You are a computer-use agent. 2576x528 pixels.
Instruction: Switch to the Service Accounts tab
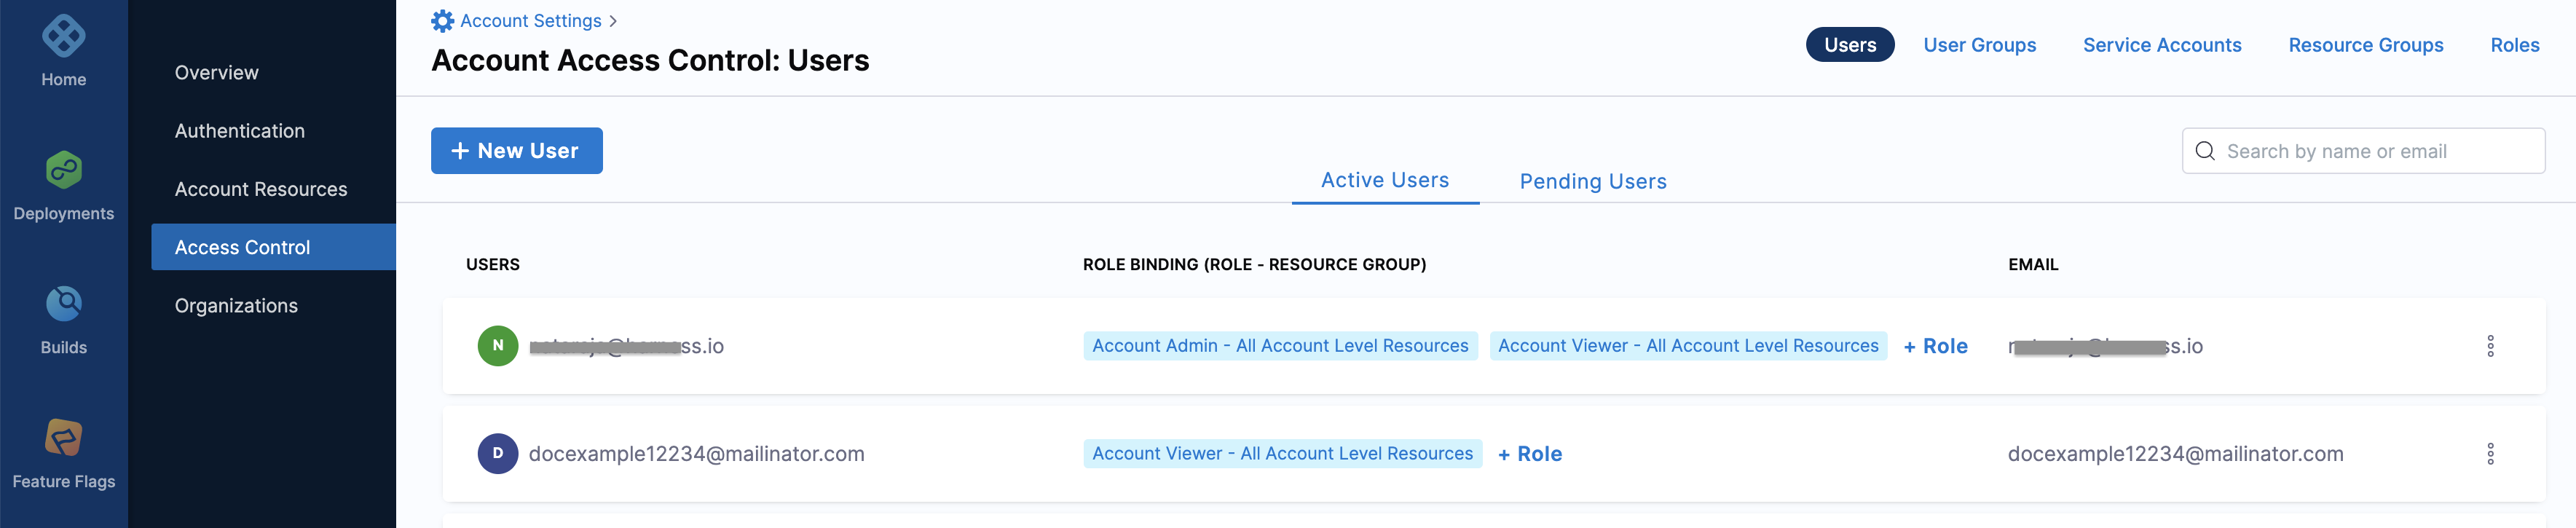[2162, 45]
